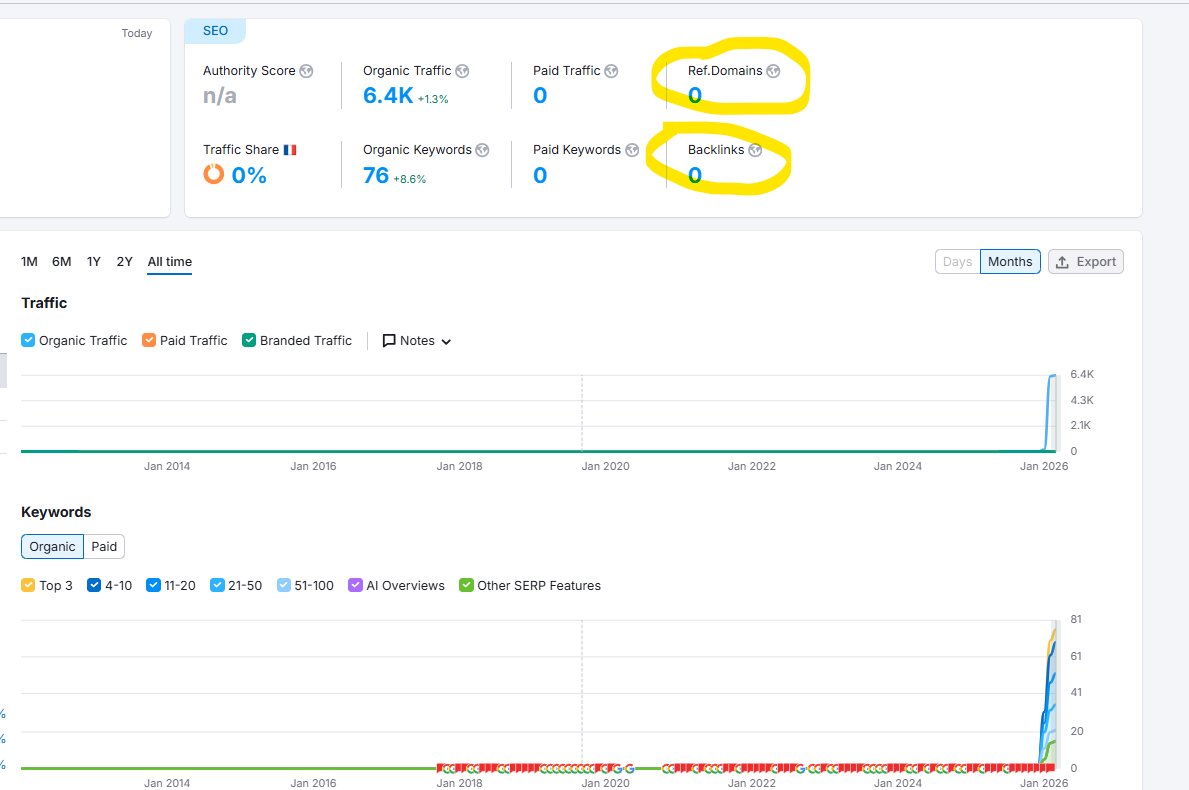1189x790 pixels.
Task: Uncheck the 11-20 positions checkbox
Action: 153,585
